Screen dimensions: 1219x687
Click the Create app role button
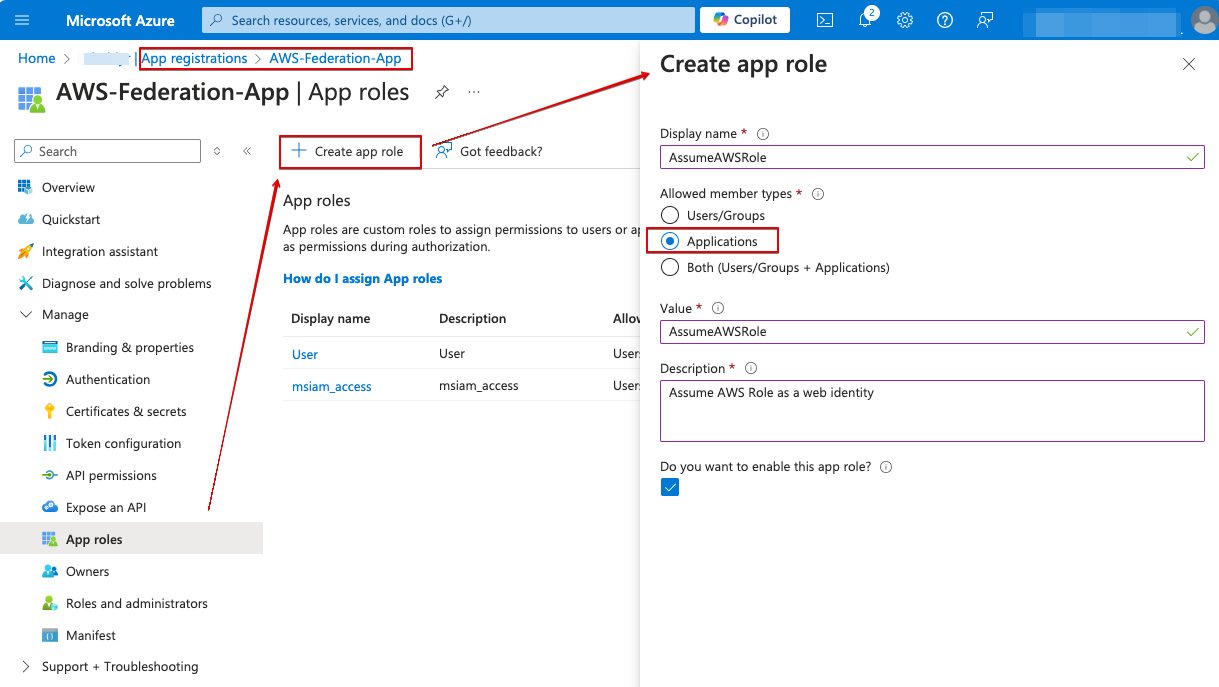(349, 151)
